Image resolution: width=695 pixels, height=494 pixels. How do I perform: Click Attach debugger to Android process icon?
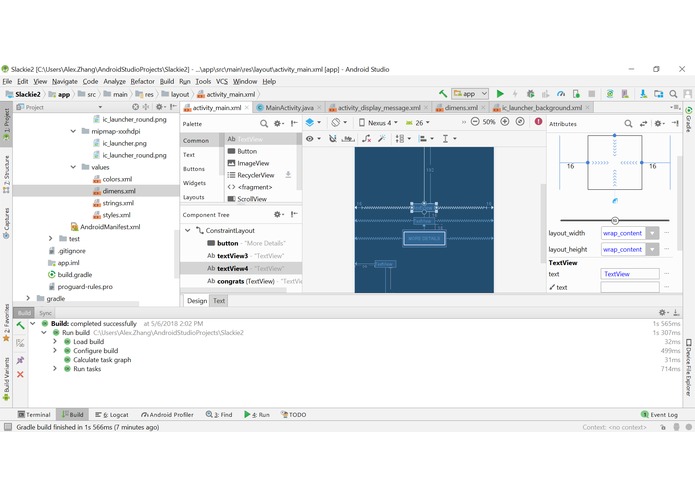pos(576,93)
